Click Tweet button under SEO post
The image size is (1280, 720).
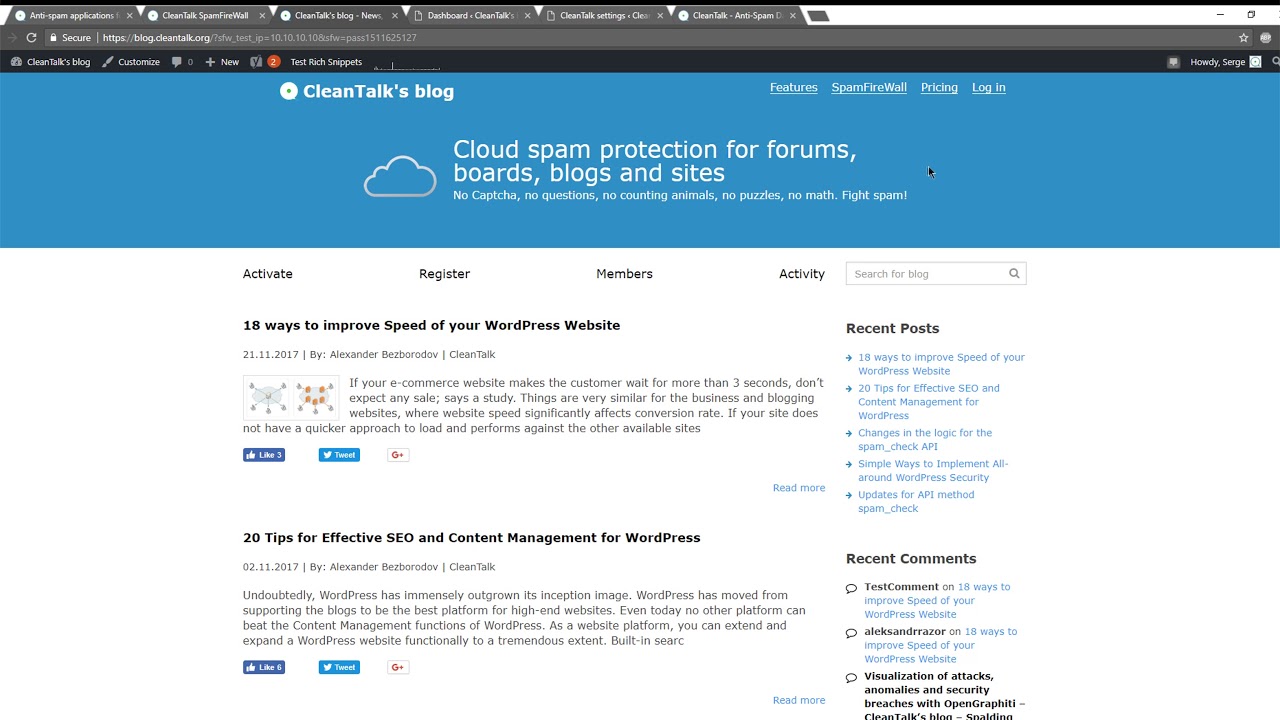point(339,667)
